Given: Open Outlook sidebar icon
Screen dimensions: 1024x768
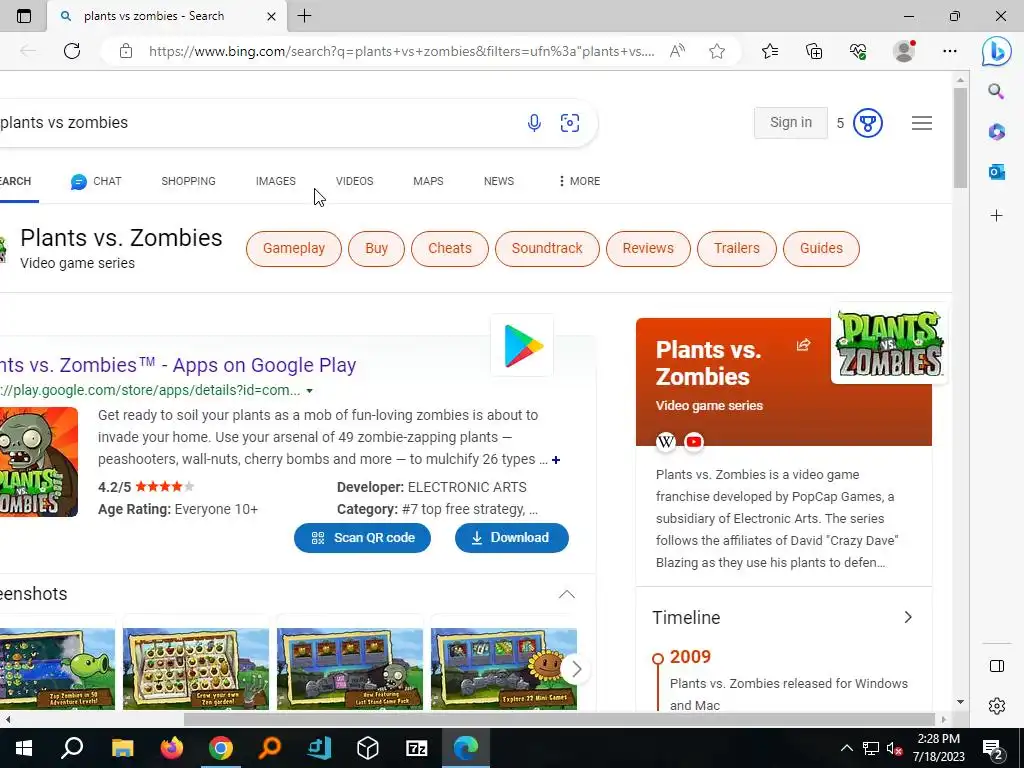Looking at the screenshot, I should (997, 172).
